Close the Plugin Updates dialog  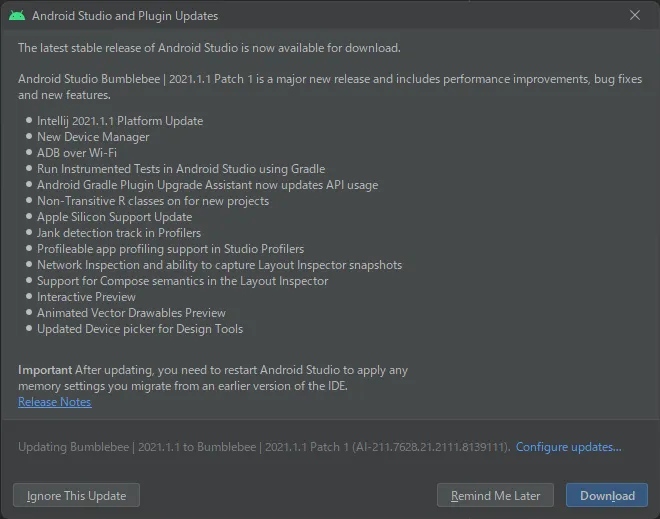pyautogui.click(x=635, y=16)
